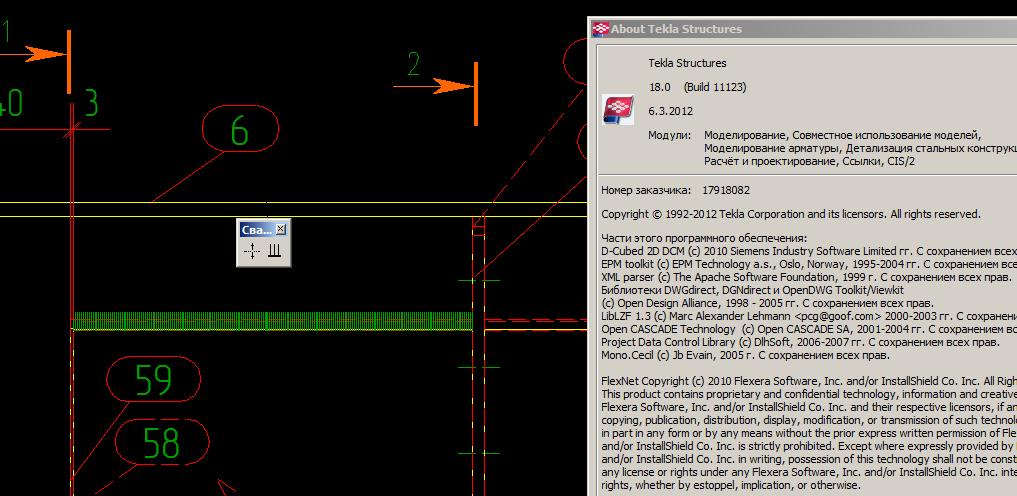Click the crosshair point icon in the floating toolbar

point(251,252)
